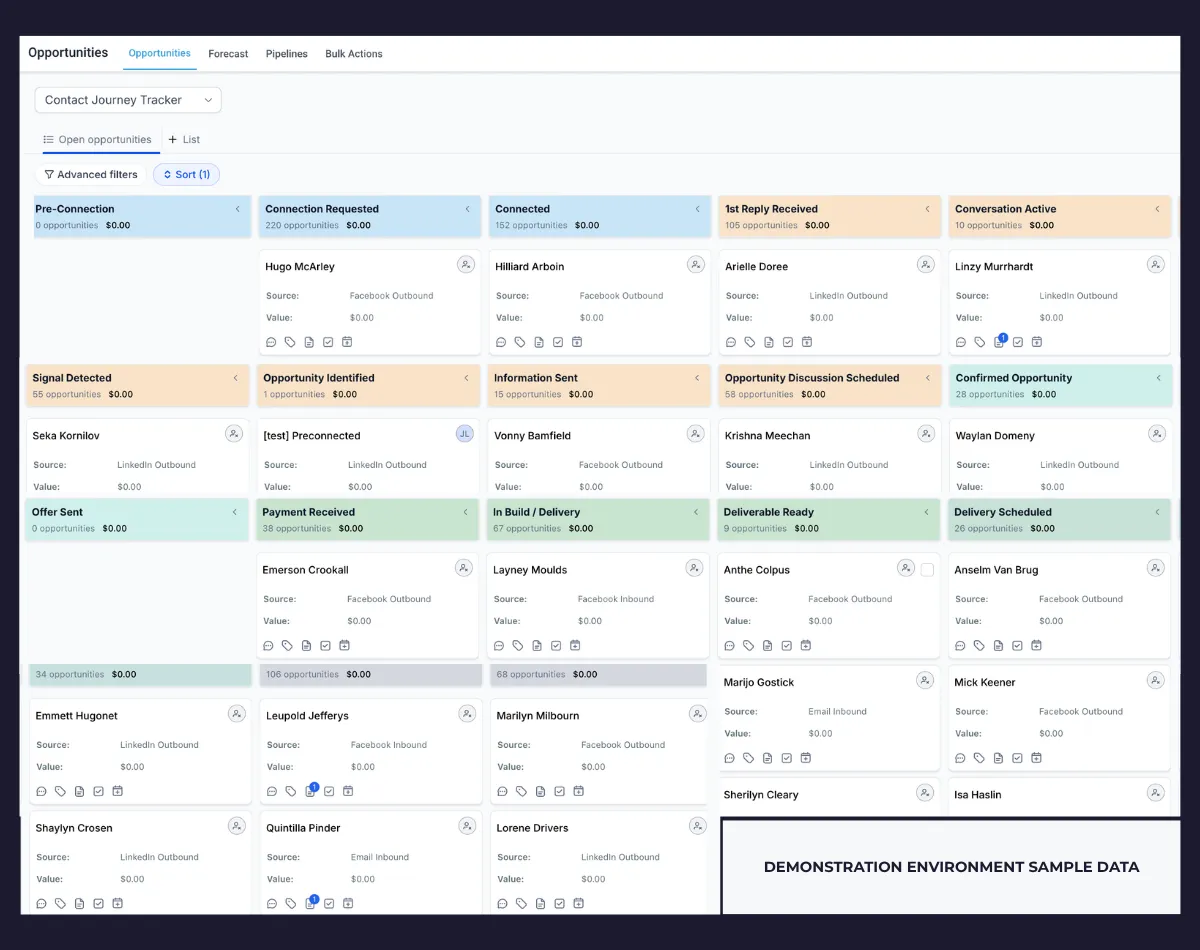Collapse the Payment Received stage column

click(466, 512)
